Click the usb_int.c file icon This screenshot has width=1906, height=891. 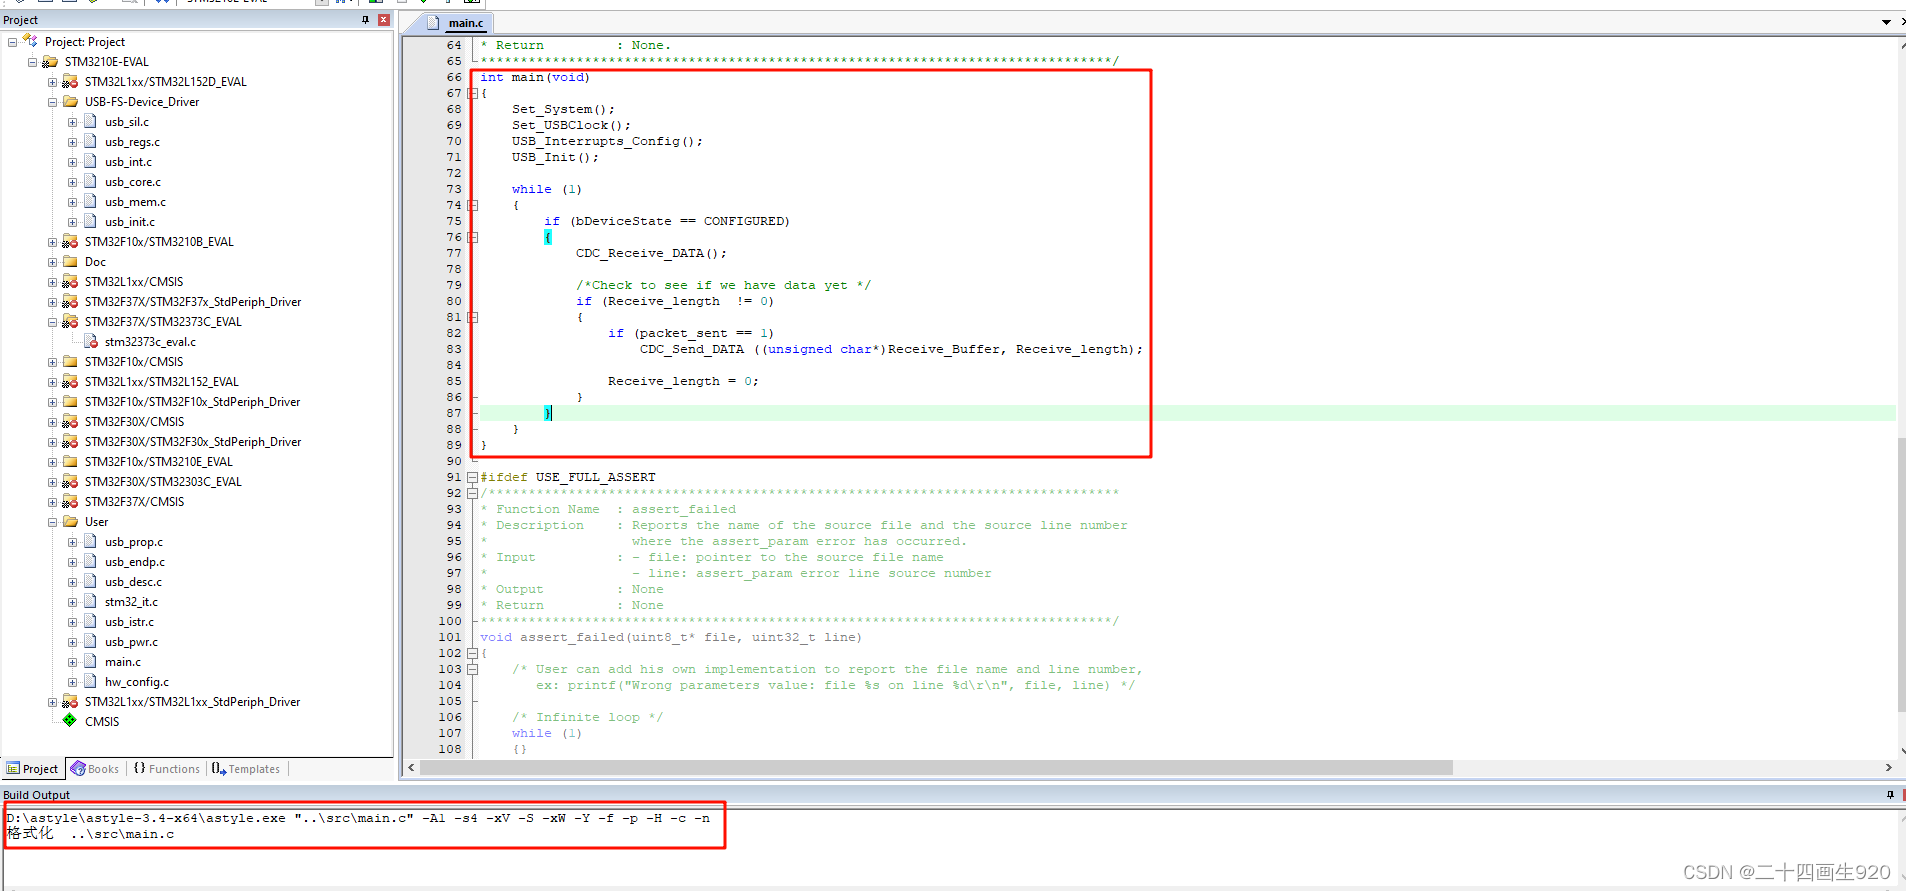[90, 161]
